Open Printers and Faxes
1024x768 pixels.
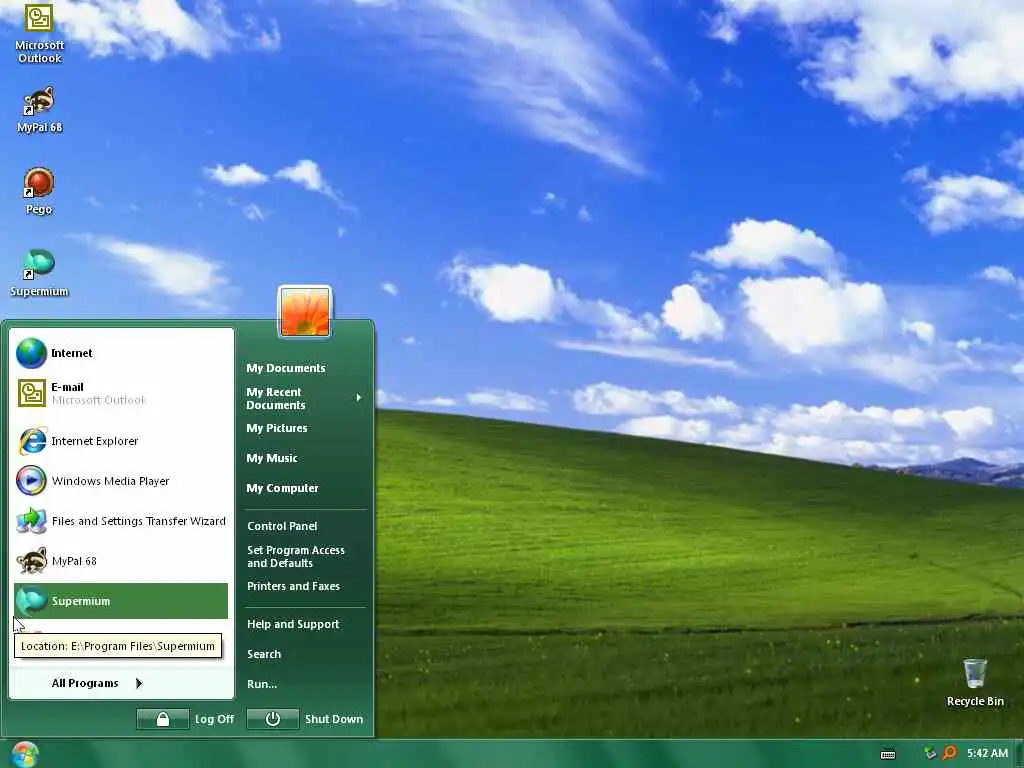[x=293, y=586]
